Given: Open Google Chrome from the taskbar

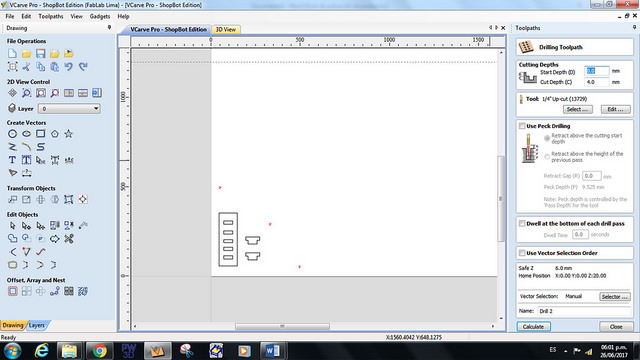Looking at the screenshot, I should coord(99,351).
